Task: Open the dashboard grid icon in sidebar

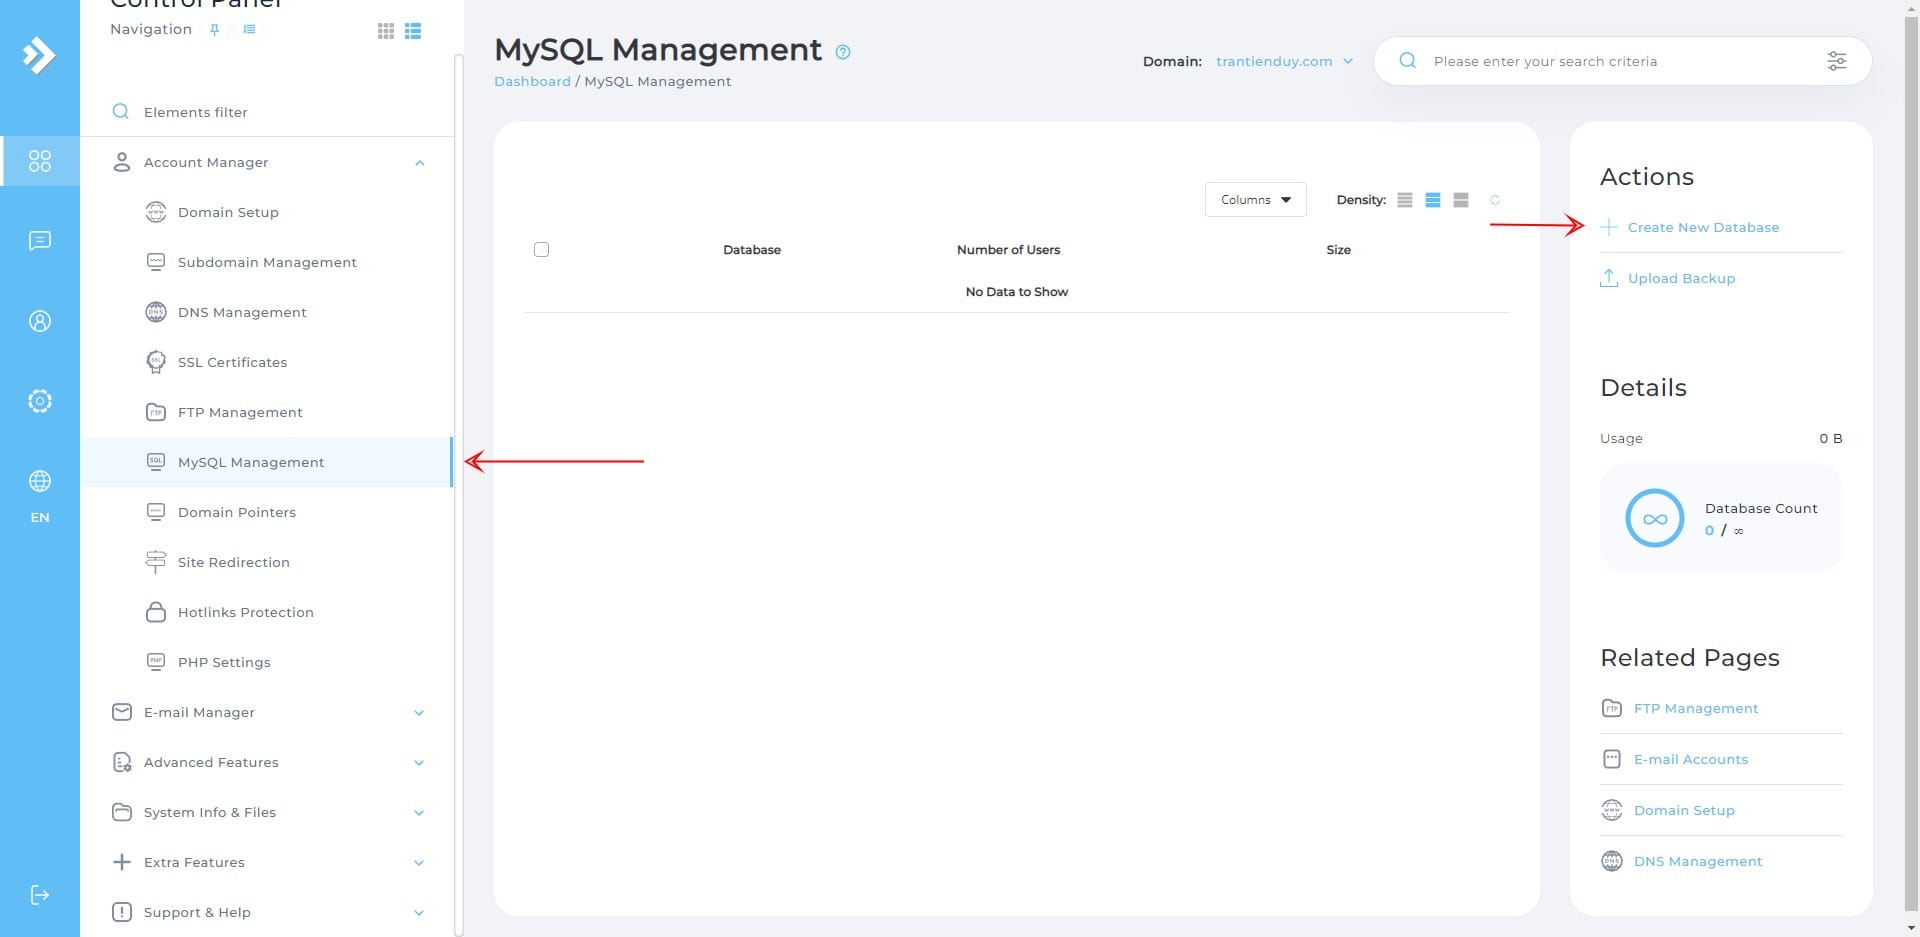Action: pos(40,161)
